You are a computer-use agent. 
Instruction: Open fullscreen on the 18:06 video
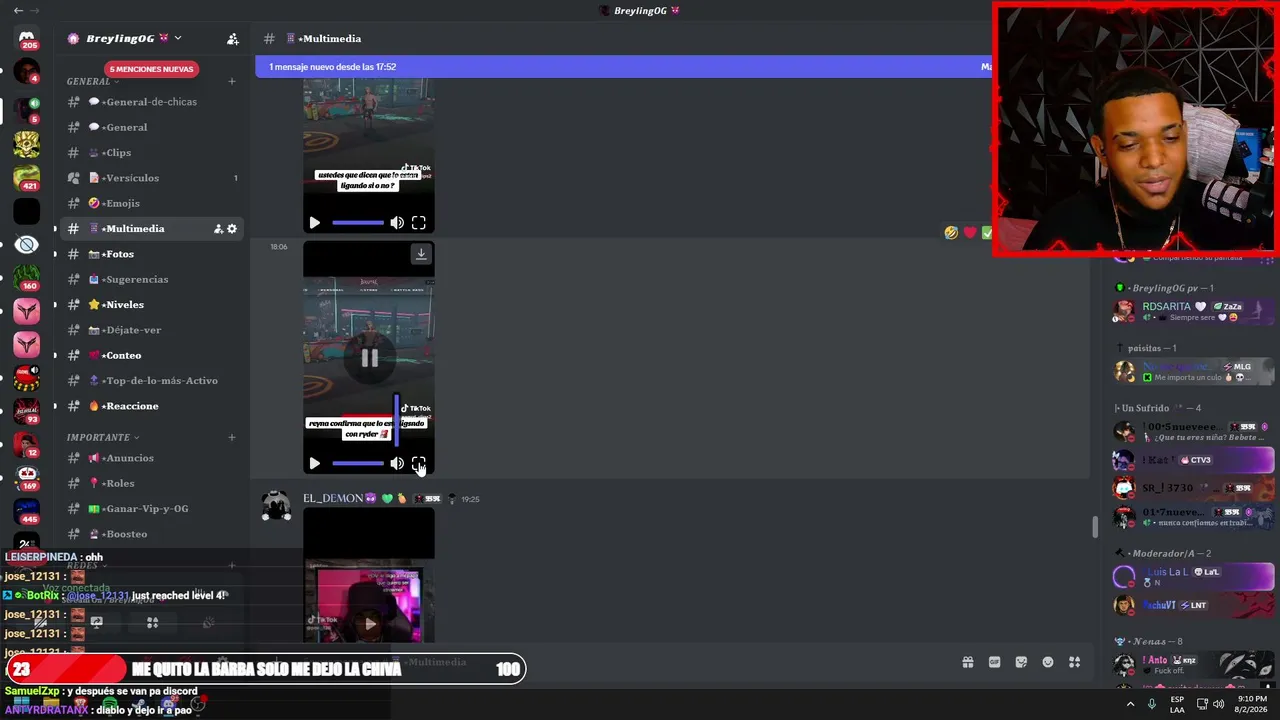(419, 464)
